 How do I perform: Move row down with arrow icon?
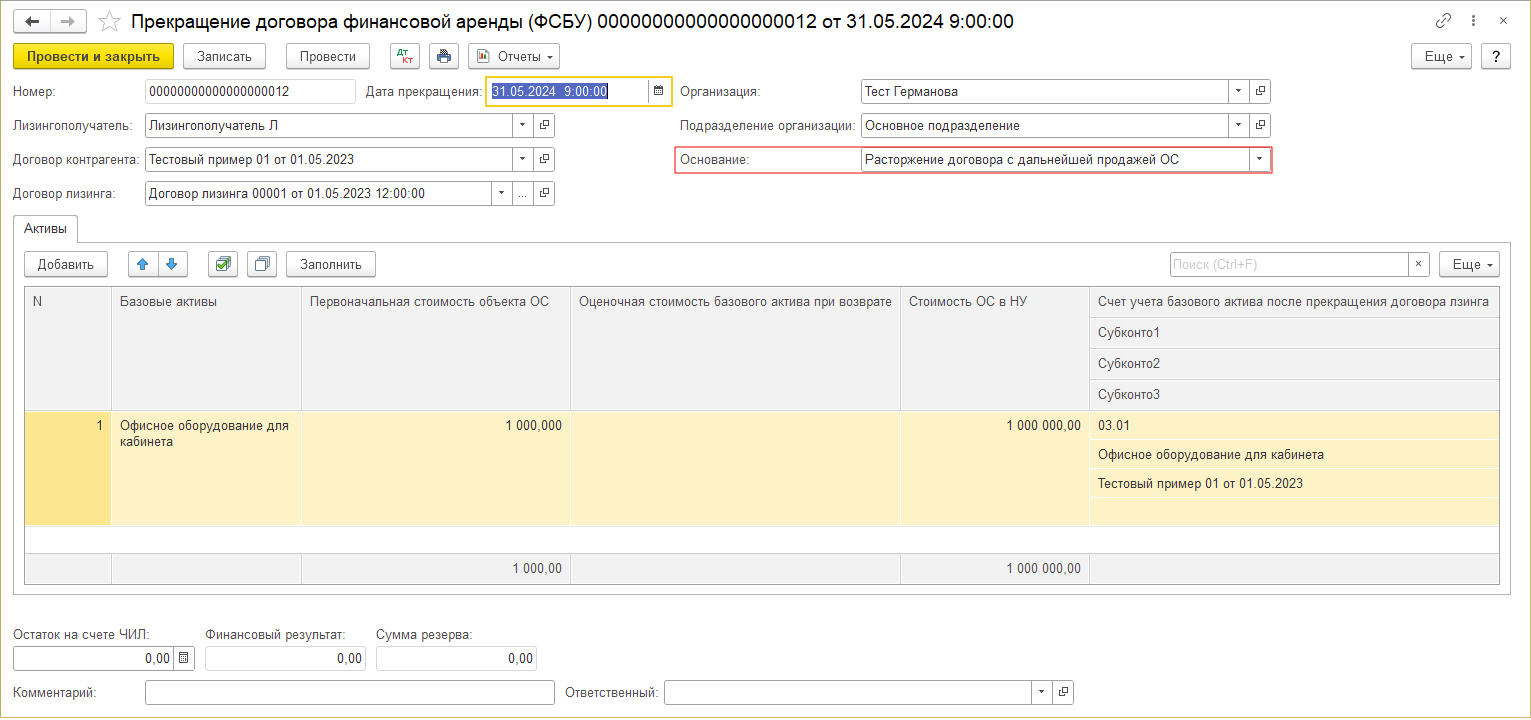pos(171,264)
